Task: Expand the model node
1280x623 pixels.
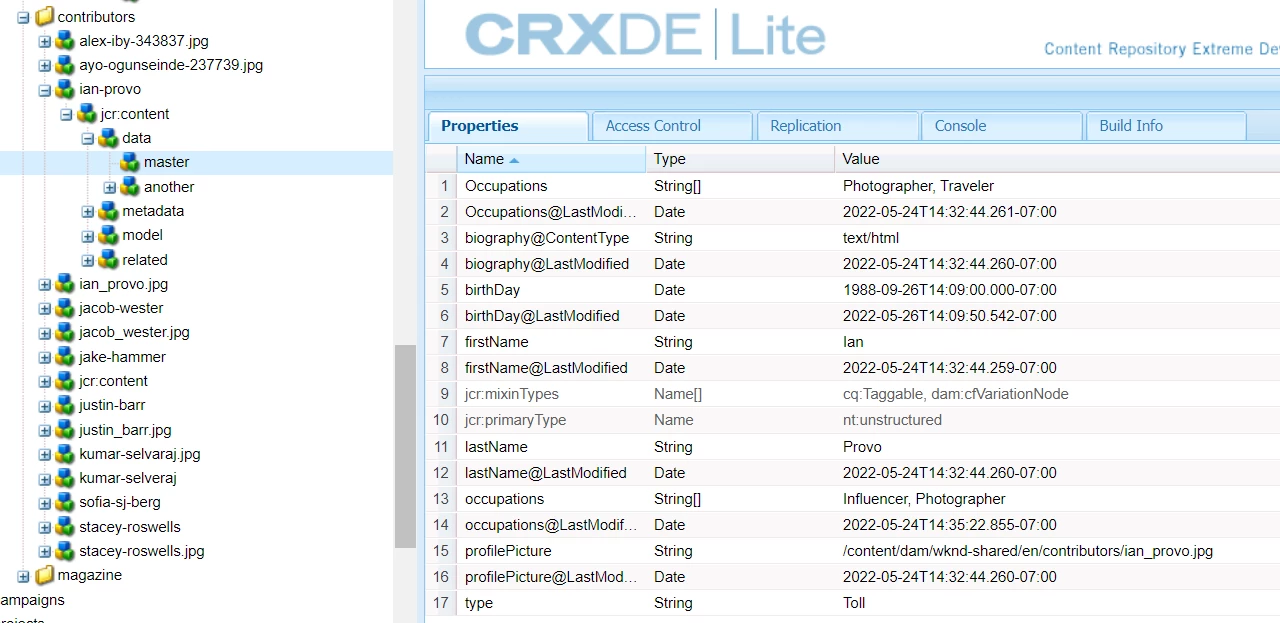Action: (87, 236)
